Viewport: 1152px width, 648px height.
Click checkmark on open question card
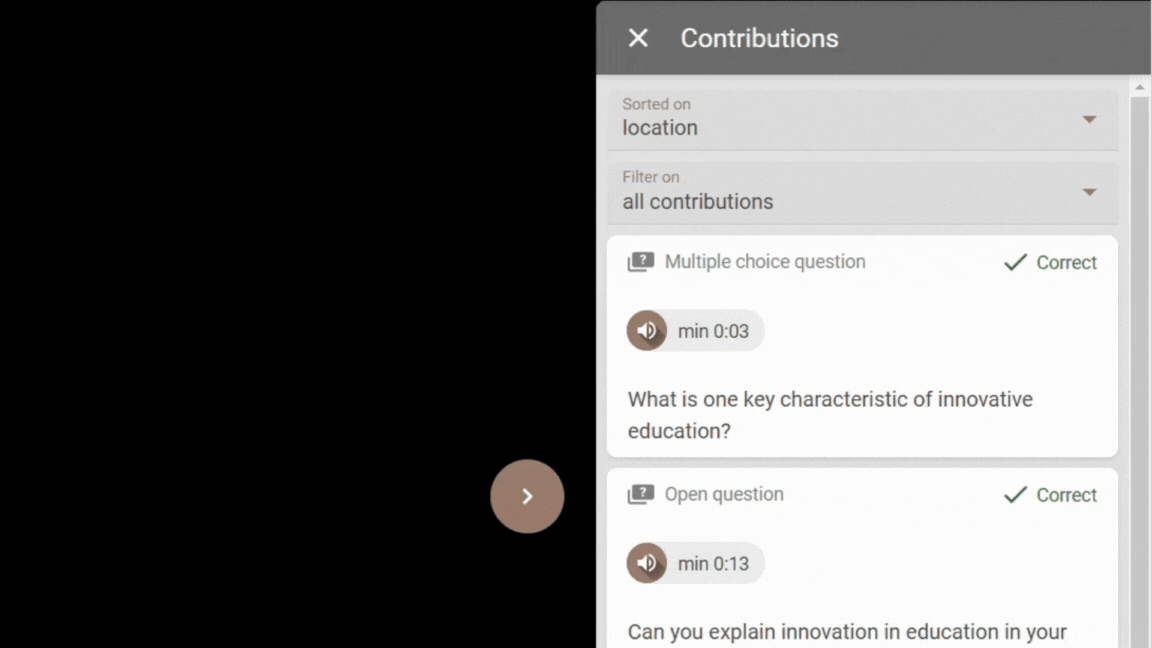pyautogui.click(x=1015, y=494)
